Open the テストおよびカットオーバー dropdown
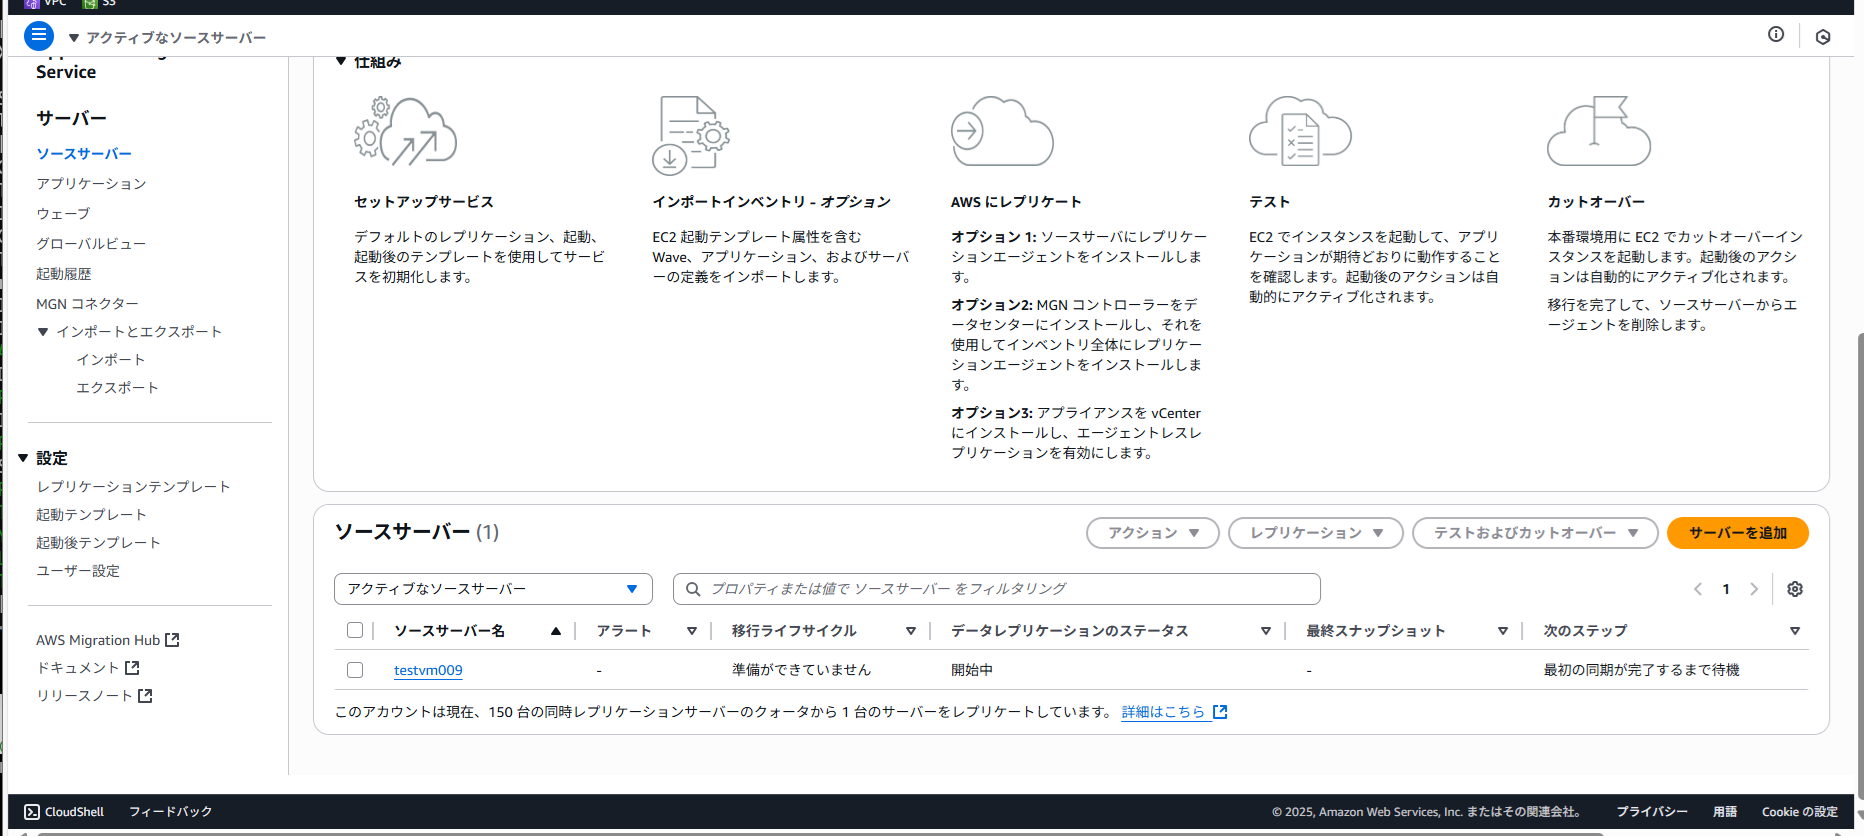 click(x=1535, y=533)
